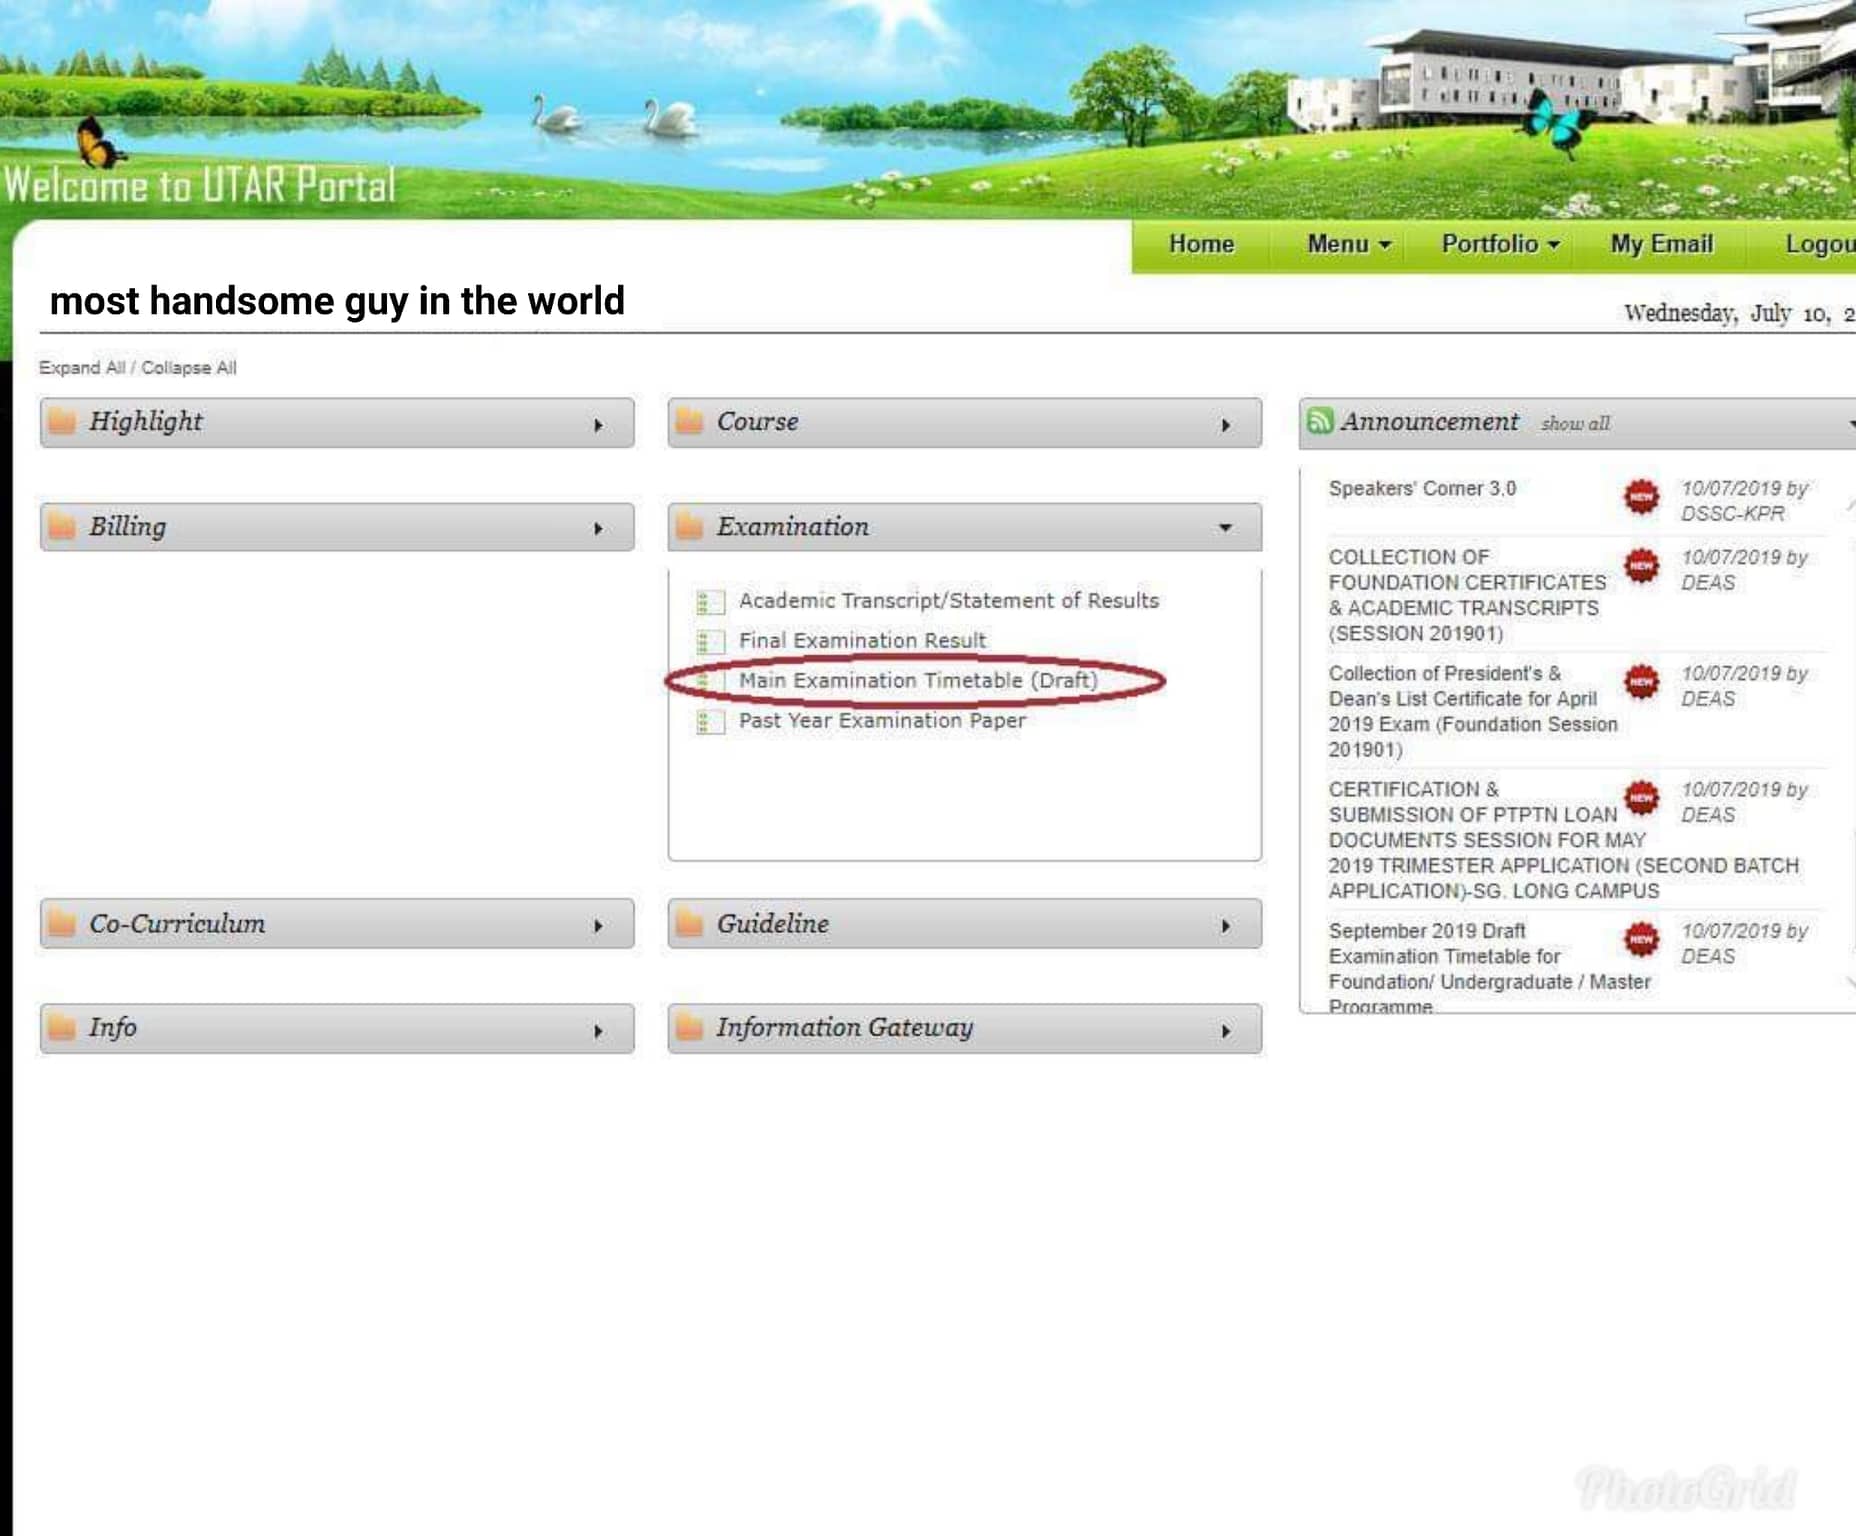The image size is (1856, 1536).
Task: Click the Highlight panel title
Action: pyautogui.click(x=146, y=422)
